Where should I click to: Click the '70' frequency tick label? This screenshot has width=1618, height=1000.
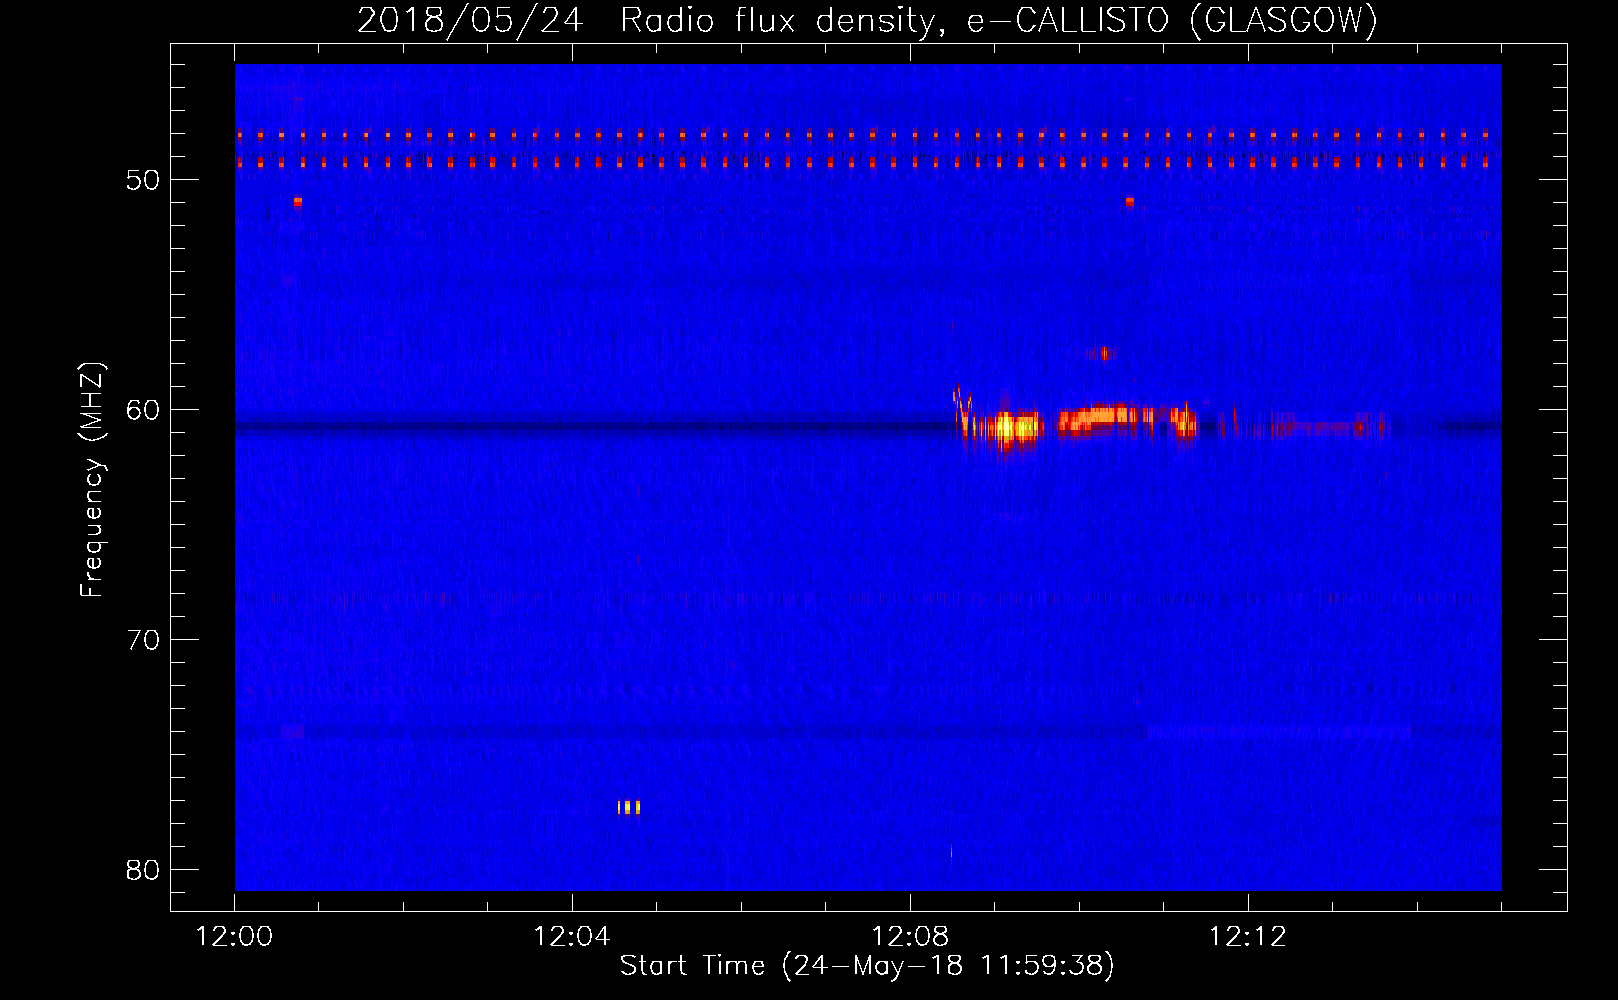tap(143, 640)
